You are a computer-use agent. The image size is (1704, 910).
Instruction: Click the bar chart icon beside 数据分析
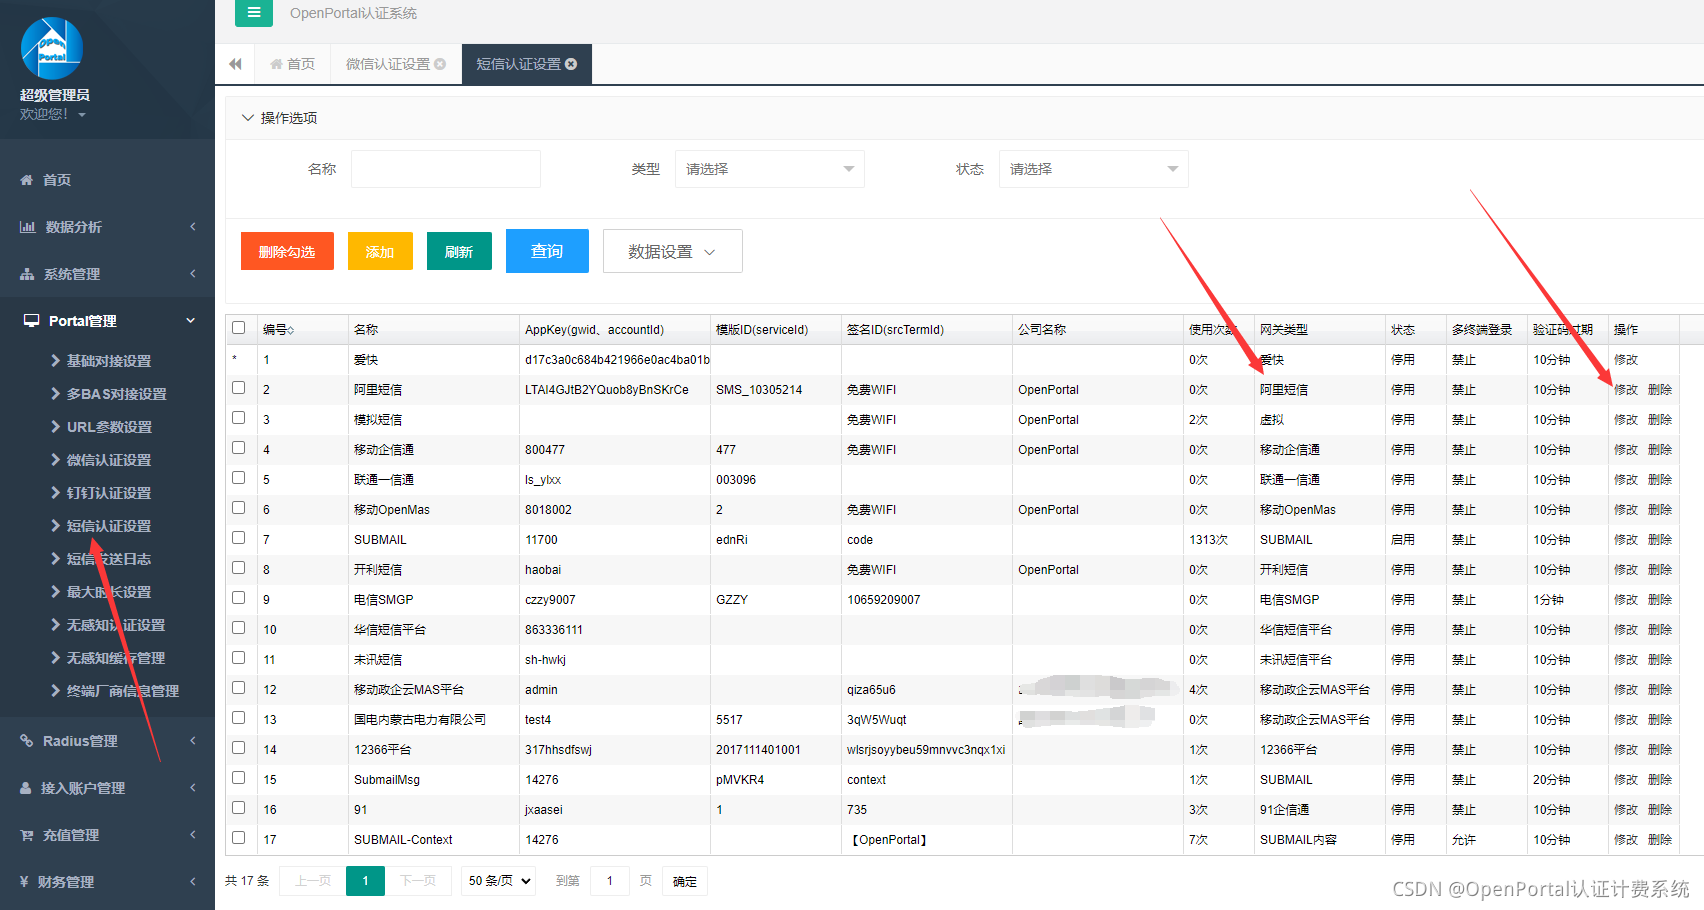(28, 227)
